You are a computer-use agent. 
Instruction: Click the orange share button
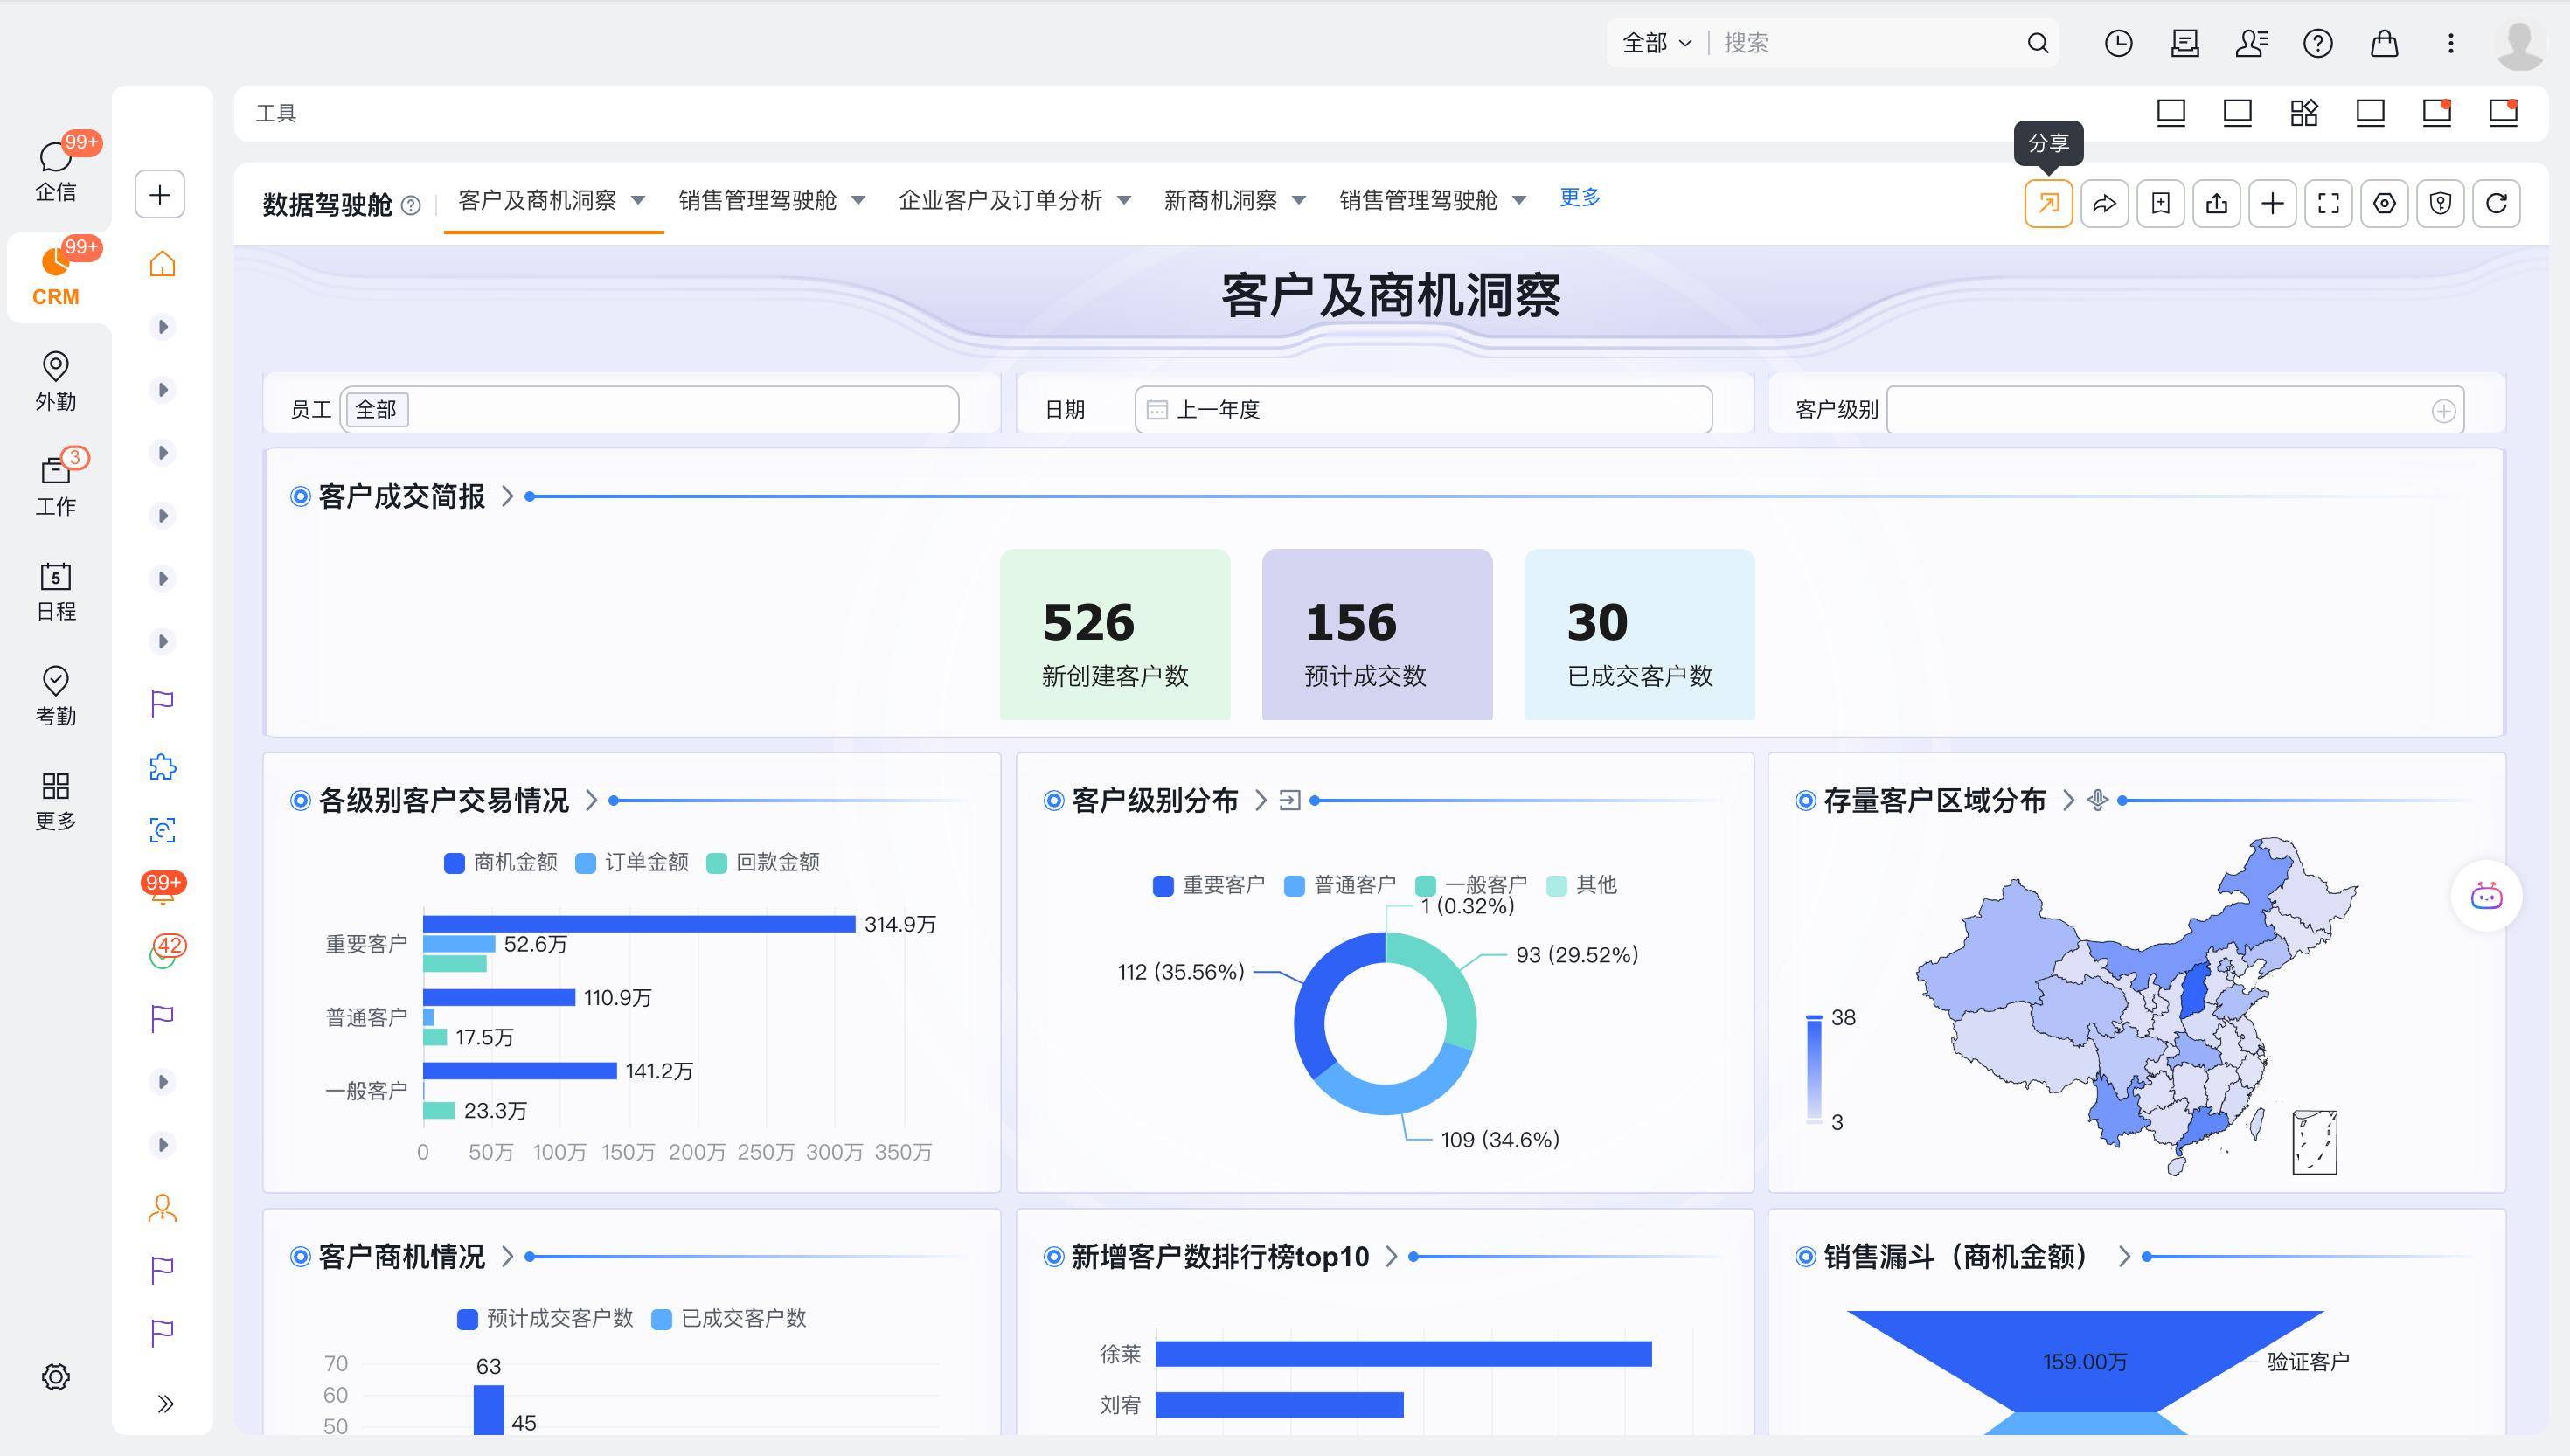2048,204
